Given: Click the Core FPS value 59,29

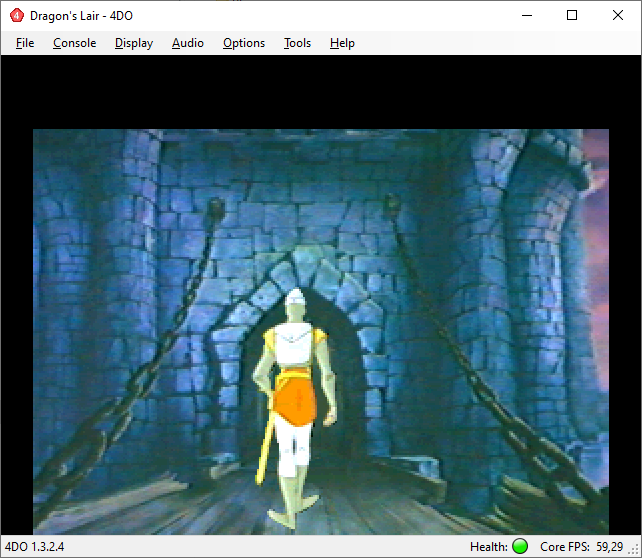Looking at the screenshot, I should click(609, 547).
